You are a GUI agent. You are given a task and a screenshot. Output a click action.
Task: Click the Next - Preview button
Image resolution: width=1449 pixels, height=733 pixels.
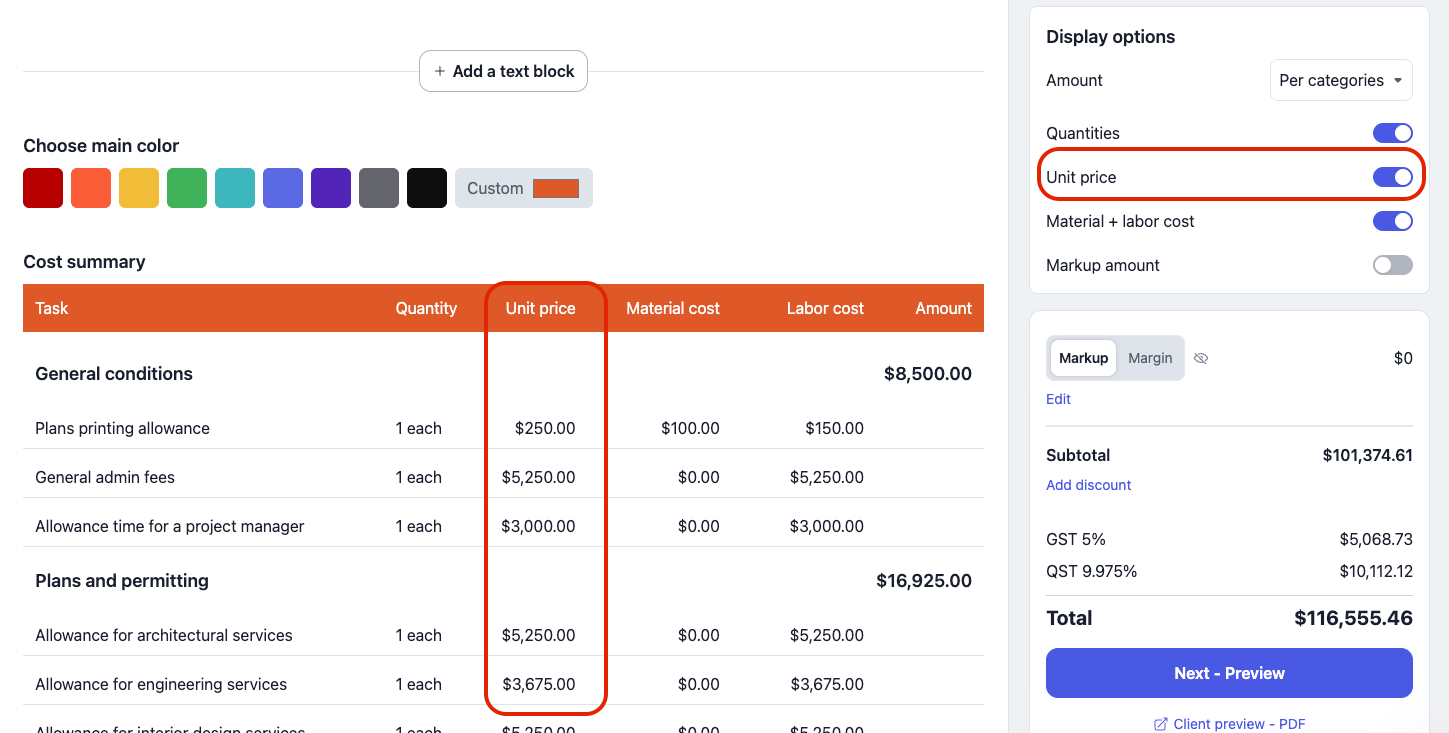coord(1229,673)
